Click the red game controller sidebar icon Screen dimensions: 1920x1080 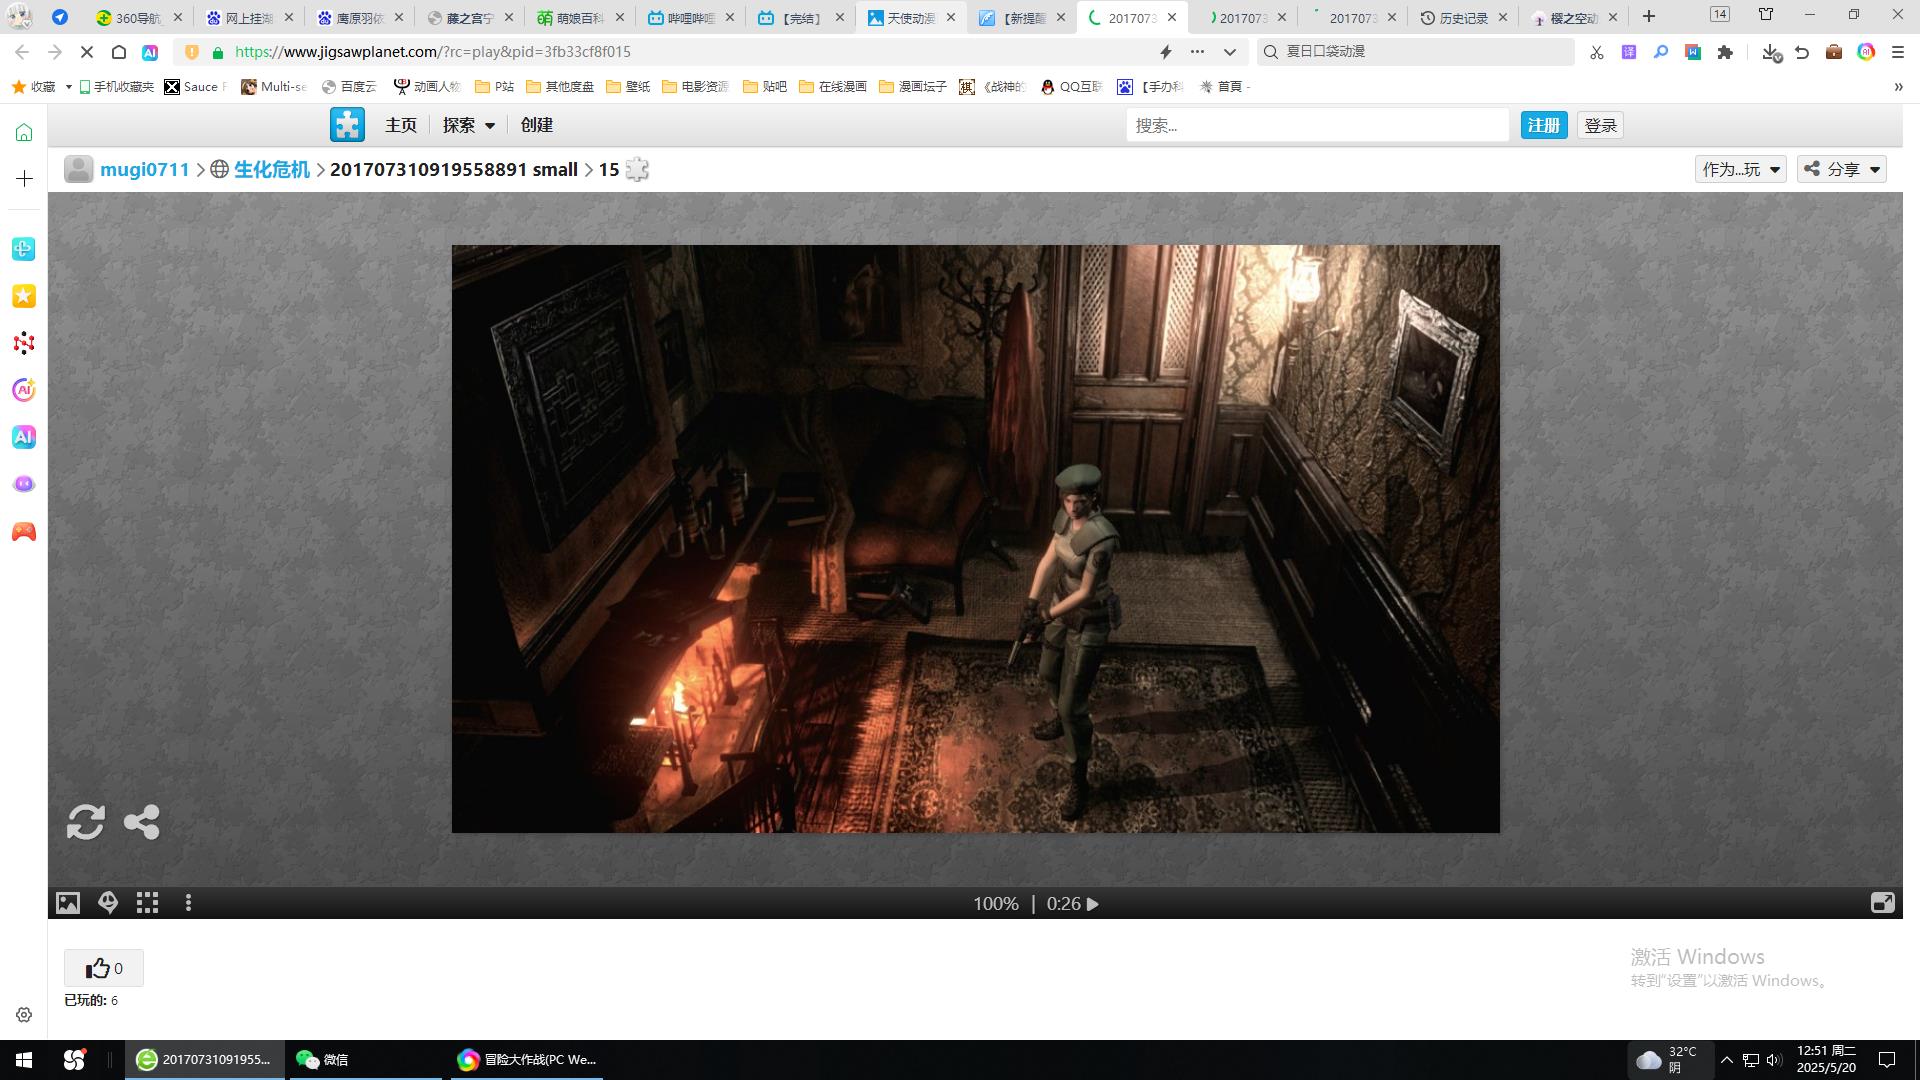(24, 532)
